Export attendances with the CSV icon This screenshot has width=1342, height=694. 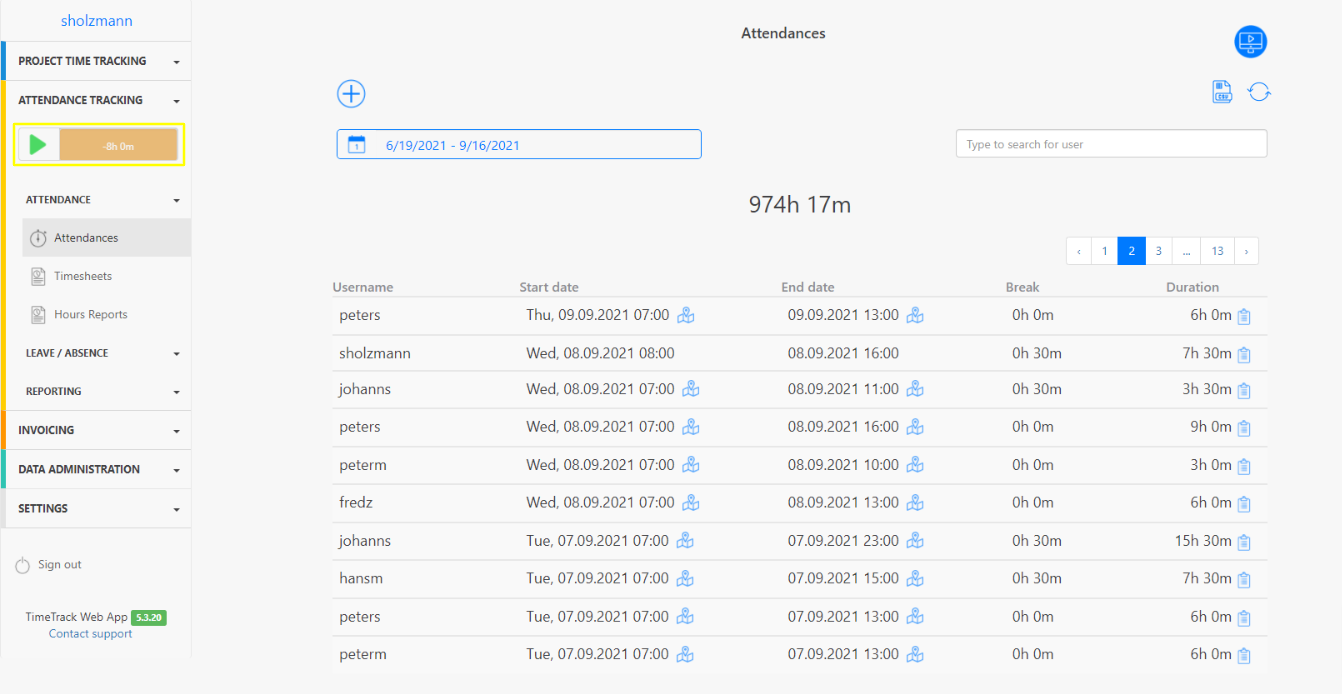(1222, 92)
